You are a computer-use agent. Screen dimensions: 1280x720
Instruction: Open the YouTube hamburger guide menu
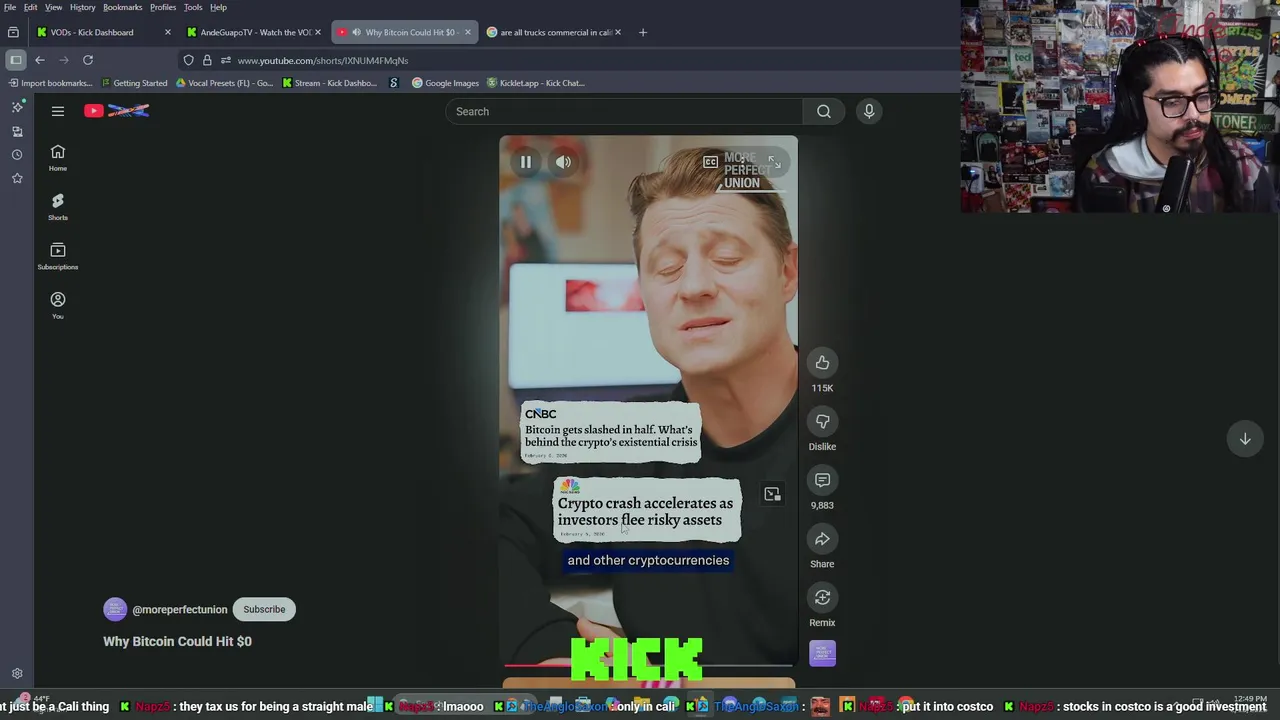[58, 111]
